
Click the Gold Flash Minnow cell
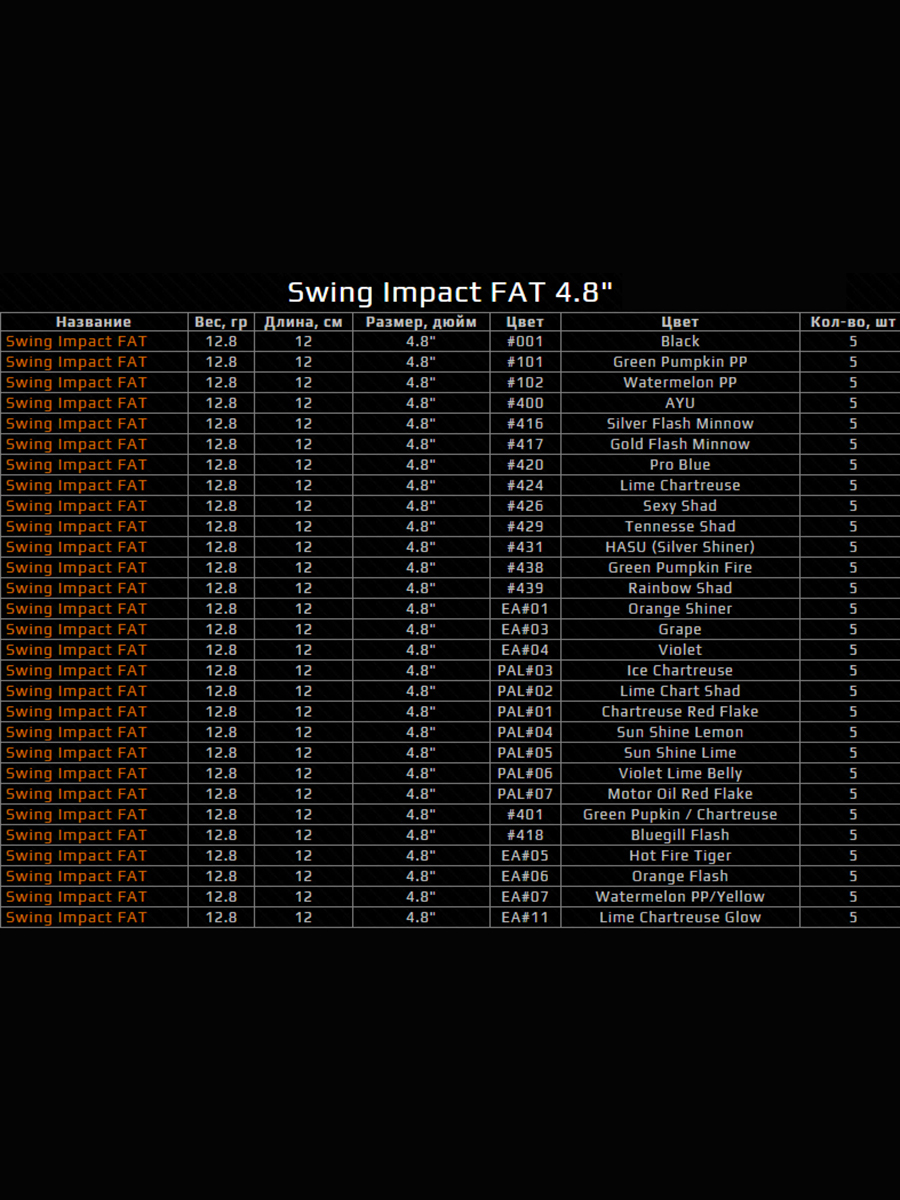pyautogui.click(x=680, y=444)
